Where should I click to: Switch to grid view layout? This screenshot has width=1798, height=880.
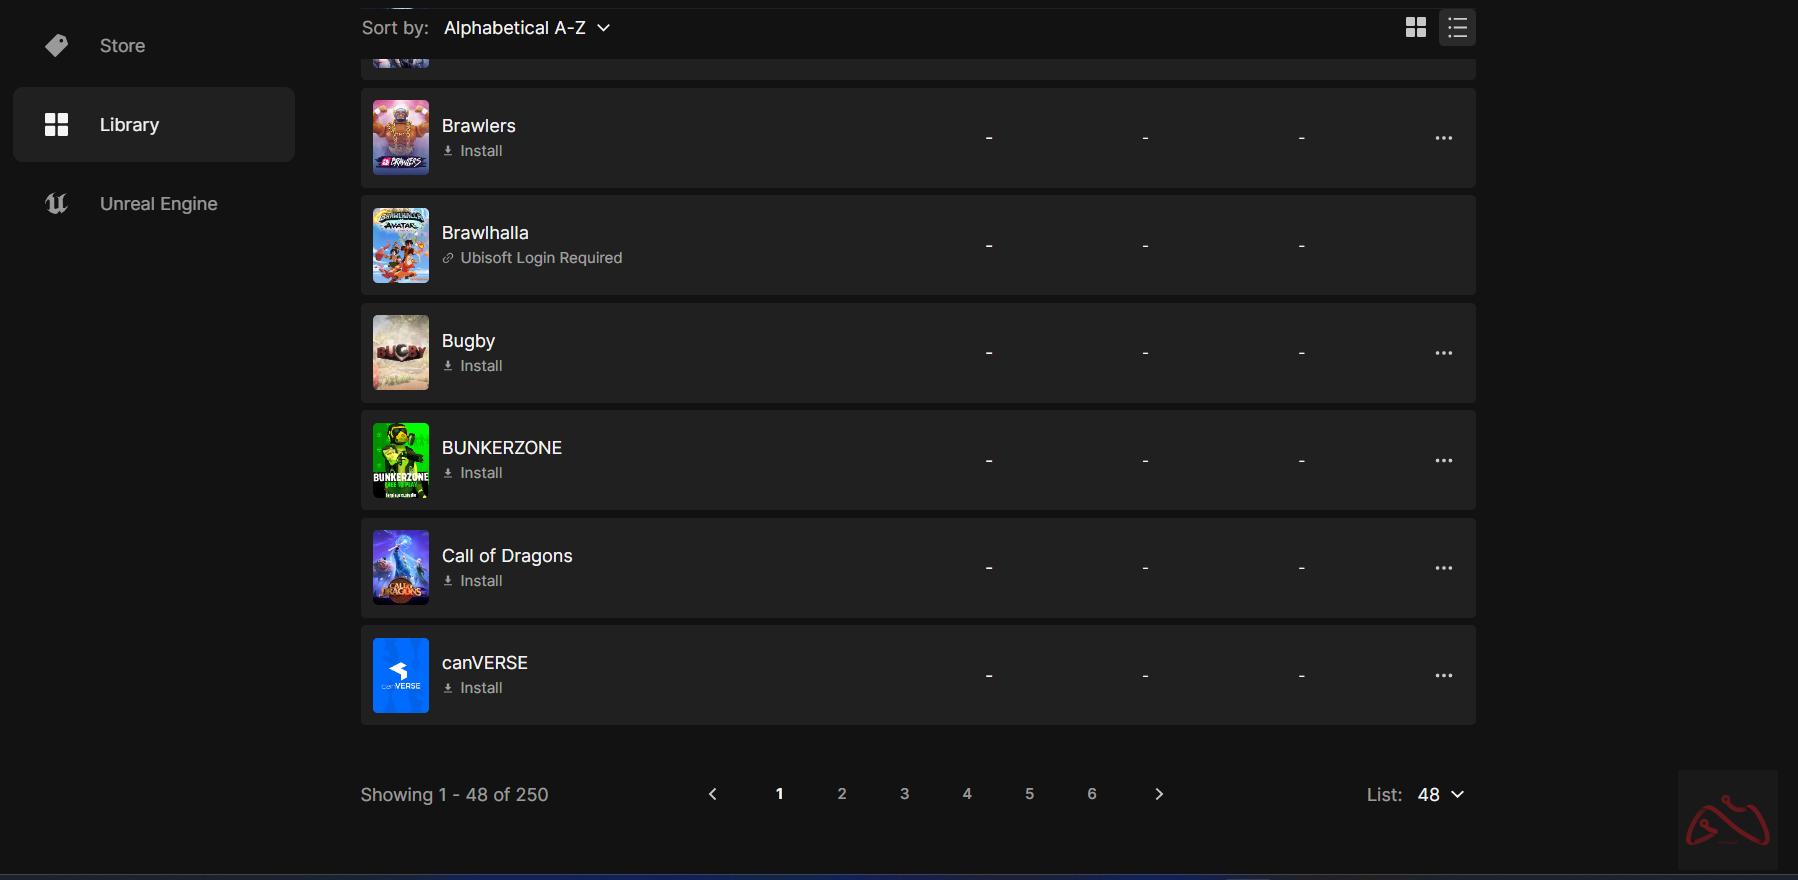[1415, 28]
